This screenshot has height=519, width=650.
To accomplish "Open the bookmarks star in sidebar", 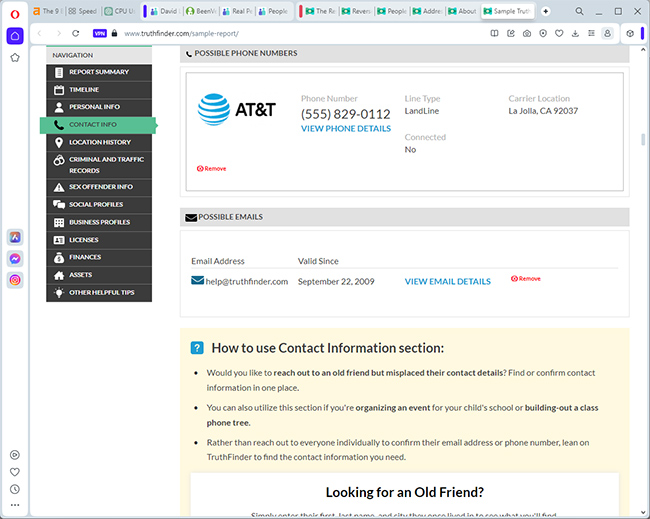I will [15, 58].
